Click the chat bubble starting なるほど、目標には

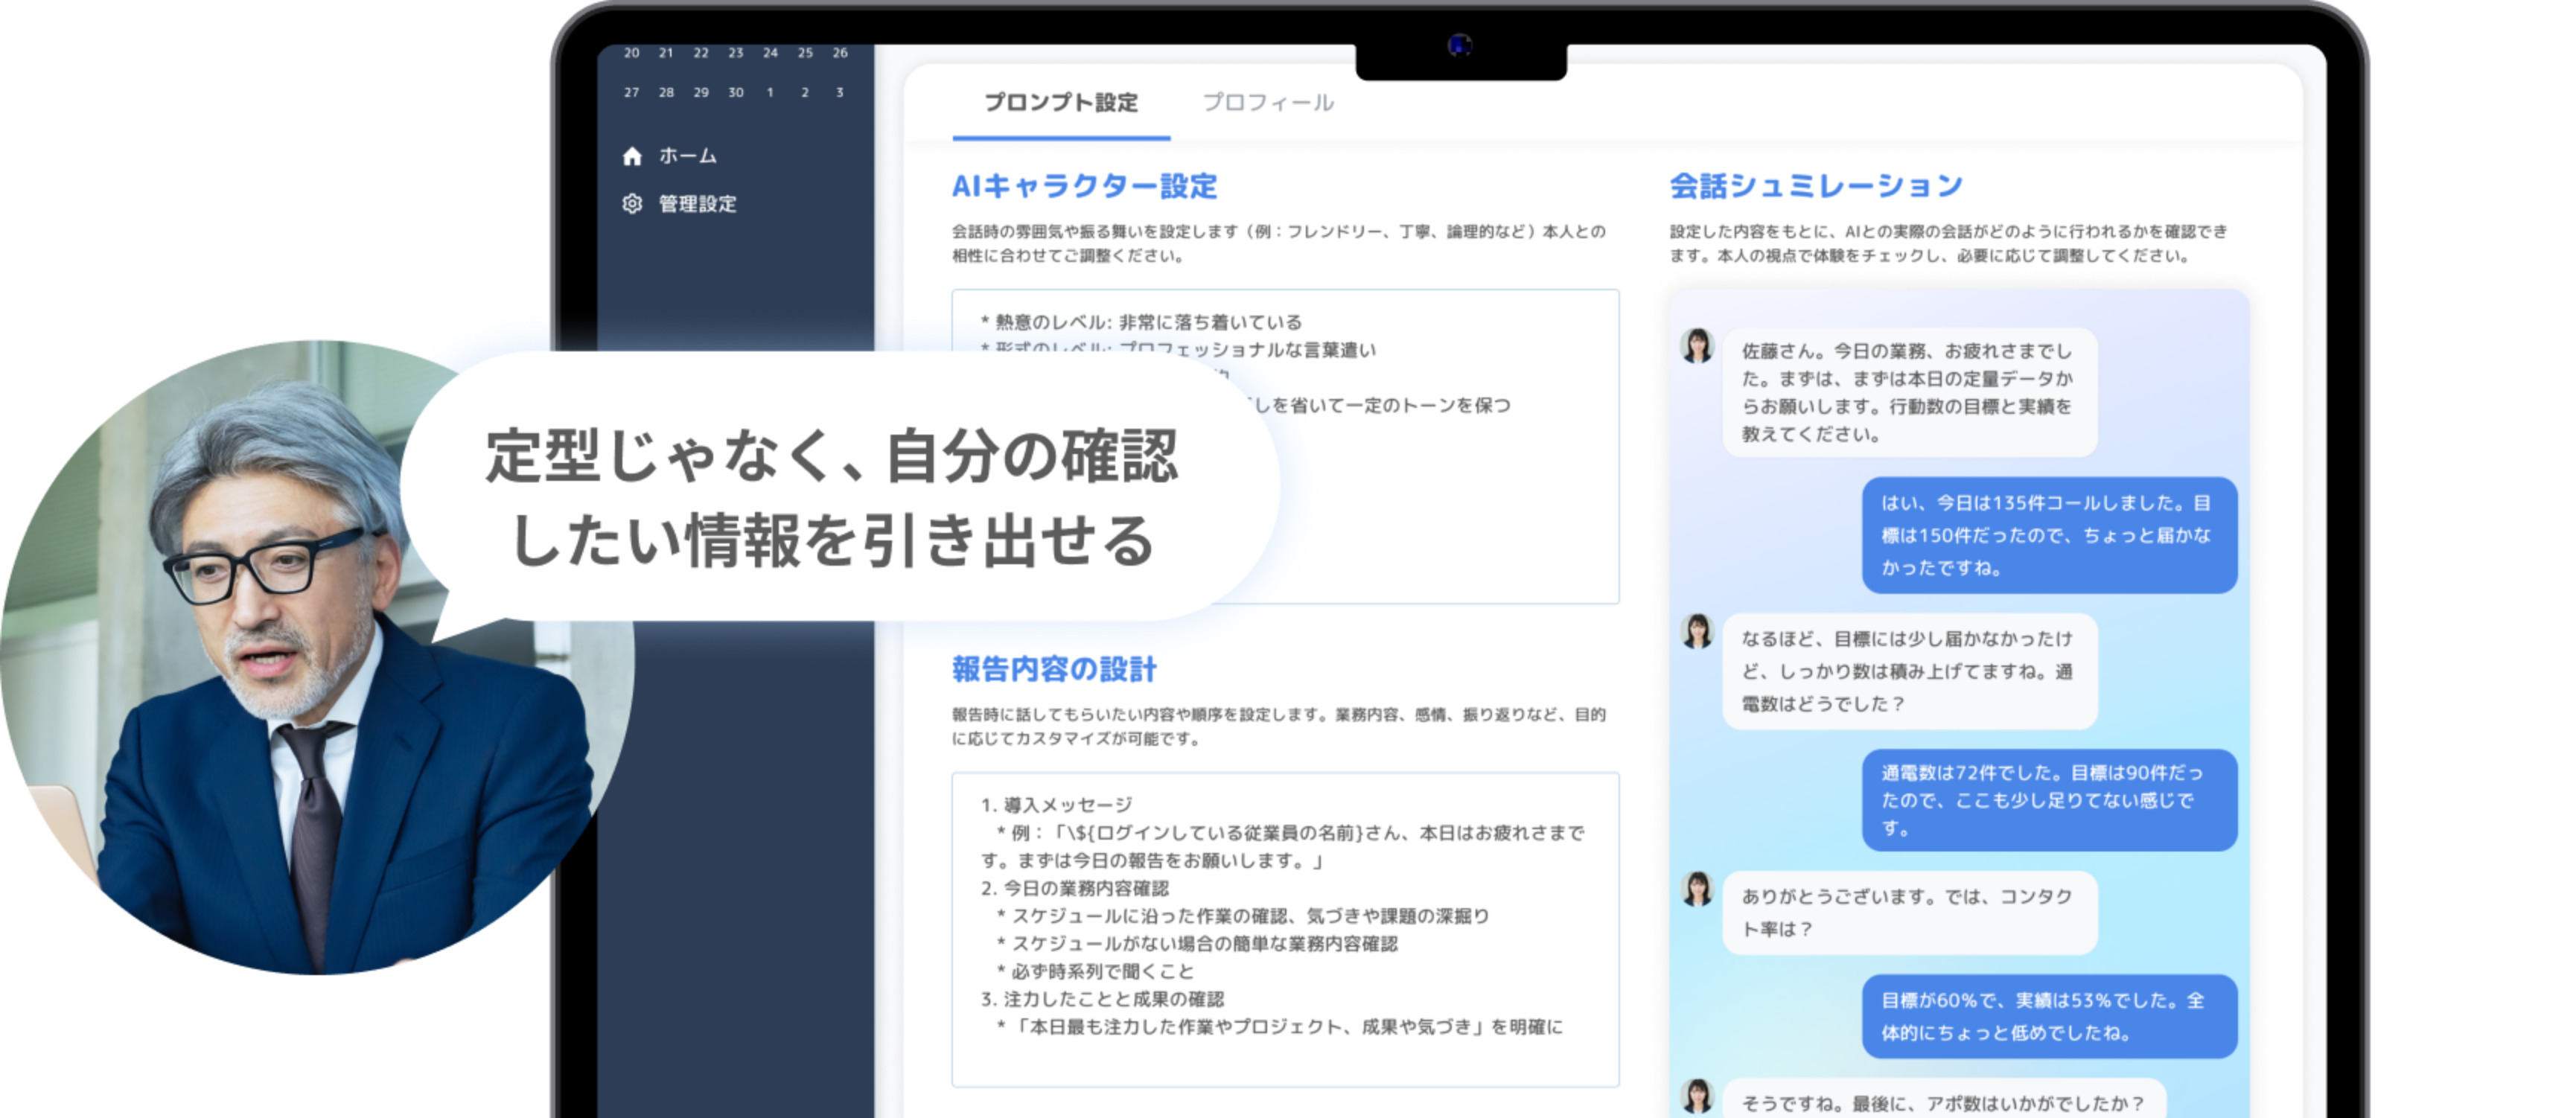pyautogui.click(x=1909, y=671)
